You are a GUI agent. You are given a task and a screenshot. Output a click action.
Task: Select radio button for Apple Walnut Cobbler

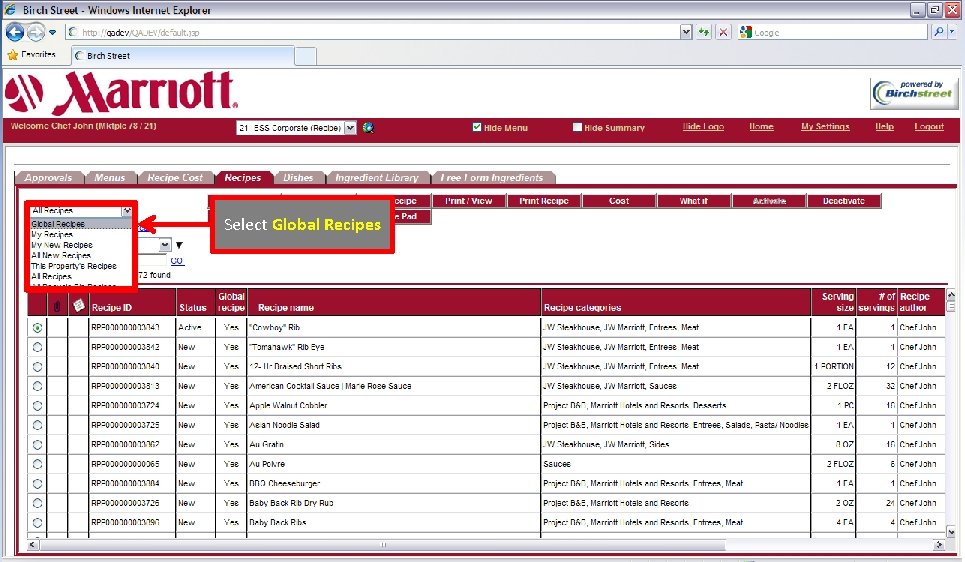coord(38,406)
